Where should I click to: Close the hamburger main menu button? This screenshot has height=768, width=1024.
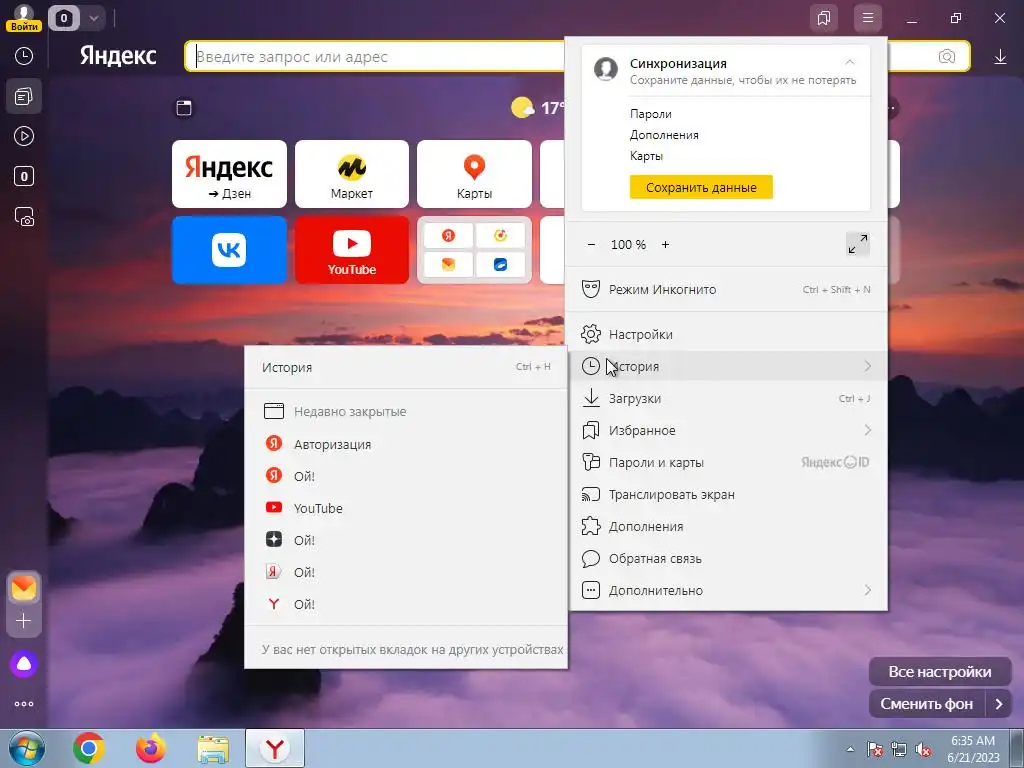tap(868, 18)
